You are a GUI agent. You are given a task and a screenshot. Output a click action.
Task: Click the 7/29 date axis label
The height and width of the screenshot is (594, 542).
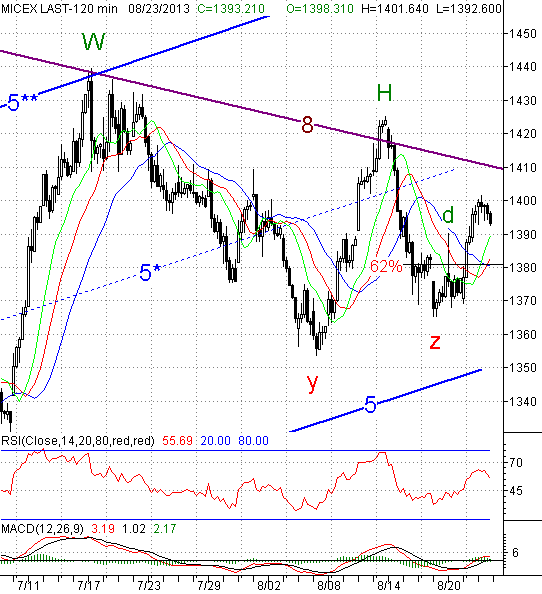pyautogui.click(x=209, y=586)
